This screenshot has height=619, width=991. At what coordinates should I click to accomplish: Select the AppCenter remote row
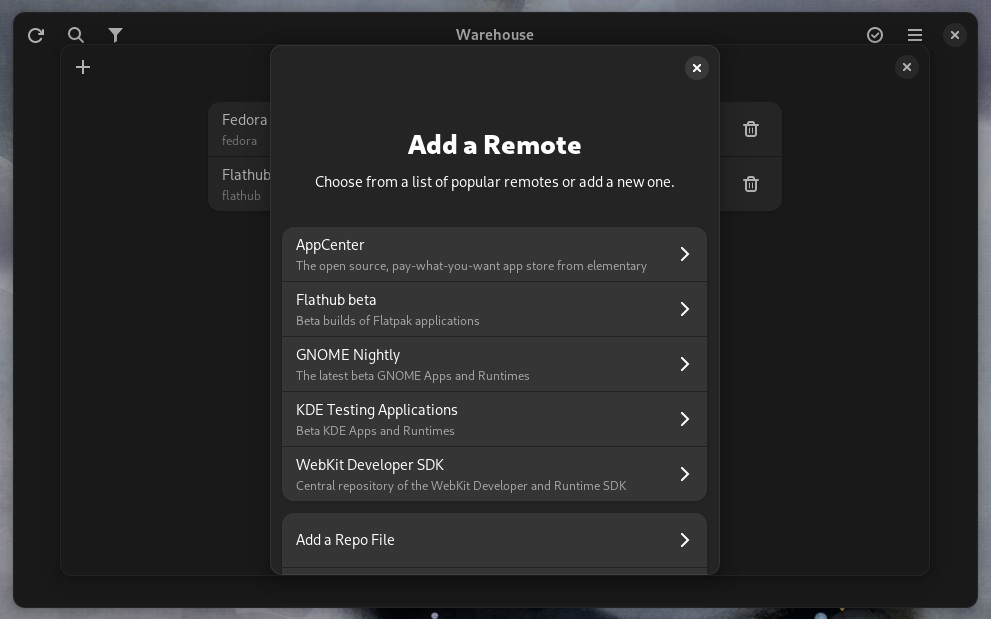(x=494, y=254)
